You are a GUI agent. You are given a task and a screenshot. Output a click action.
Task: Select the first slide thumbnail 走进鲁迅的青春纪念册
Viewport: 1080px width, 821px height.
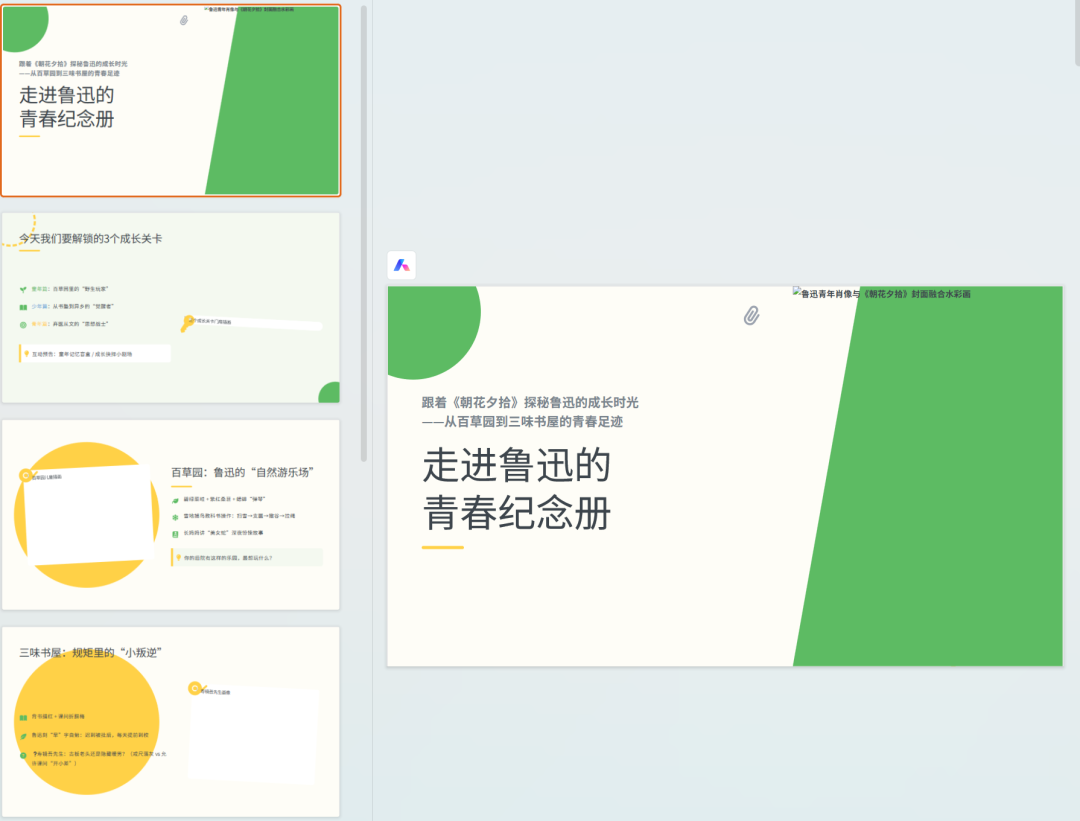tap(170, 100)
